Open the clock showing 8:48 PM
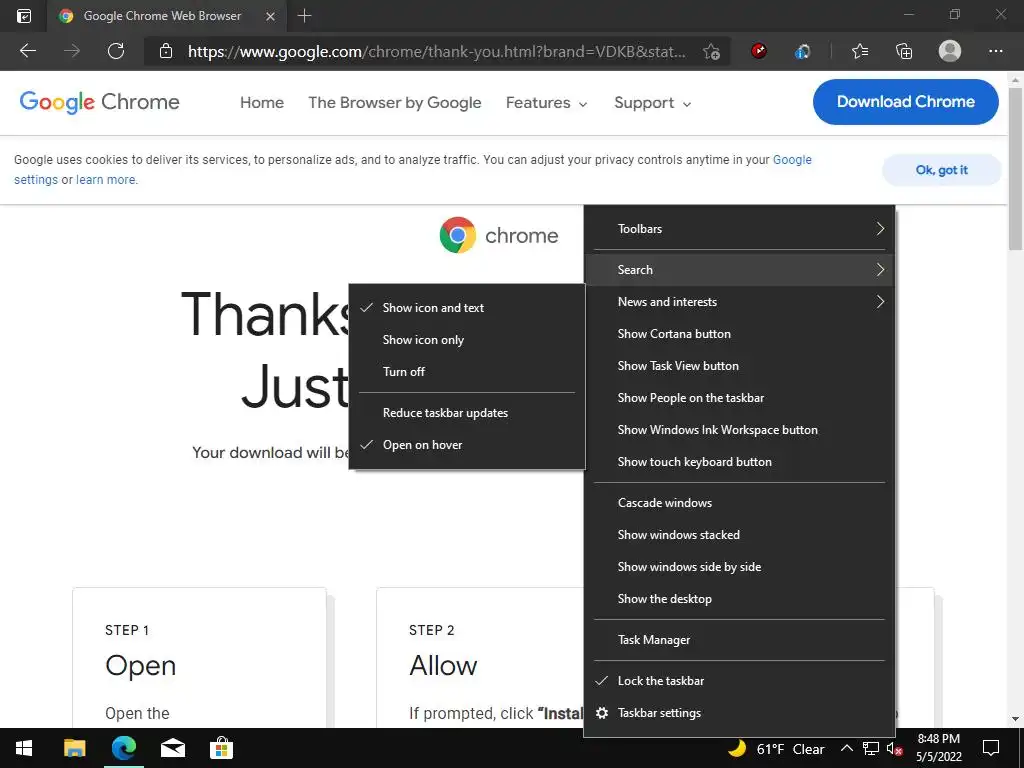This screenshot has height=768, width=1024. pos(938,748)
